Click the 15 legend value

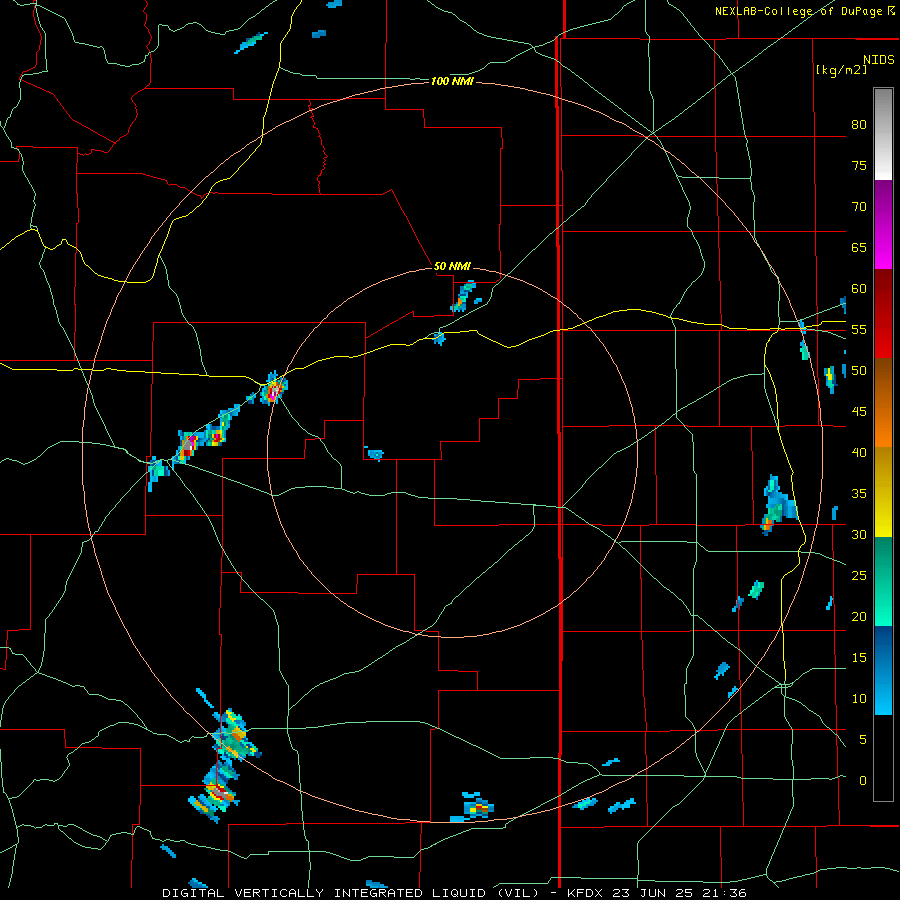coord(859,658)
